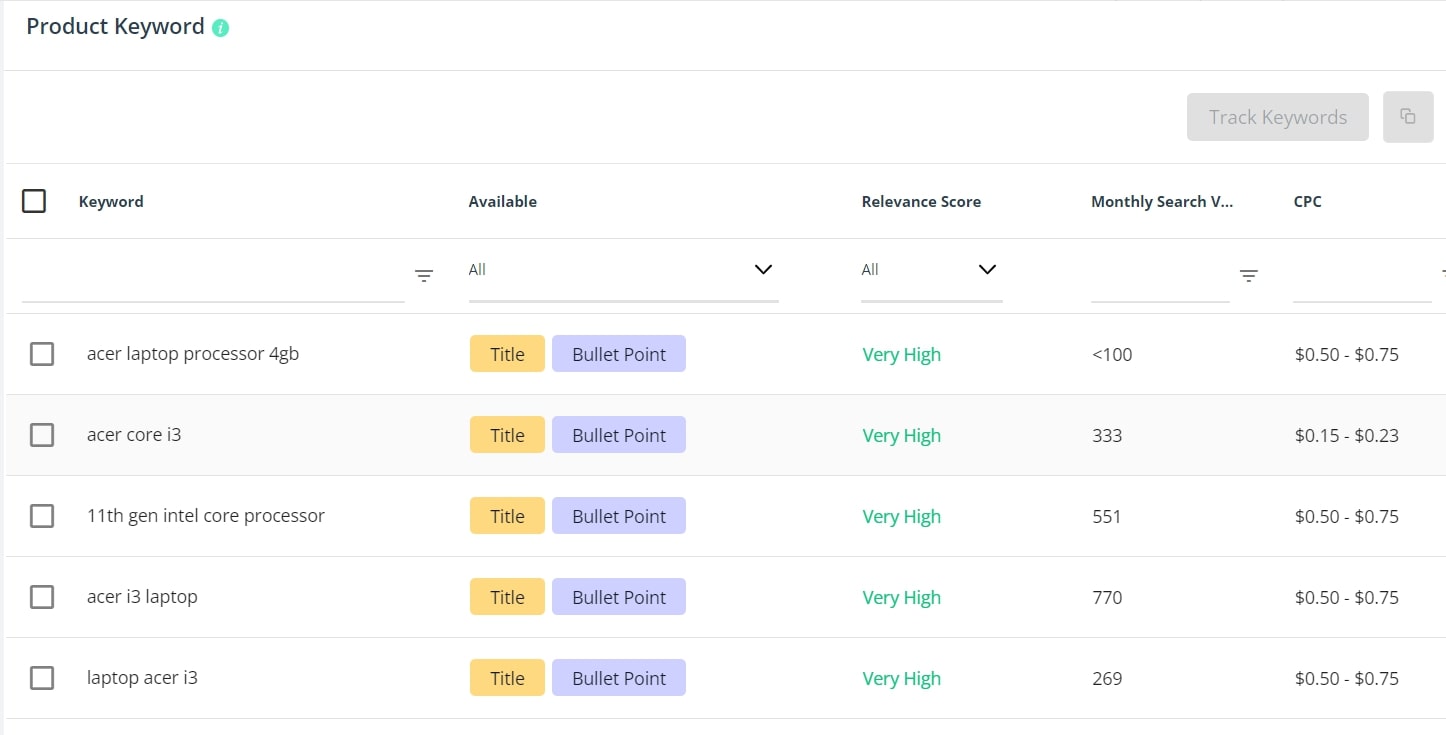Click the 333 search volume value
Viewport: 1446px width, 735px height.
[1107, 435]
